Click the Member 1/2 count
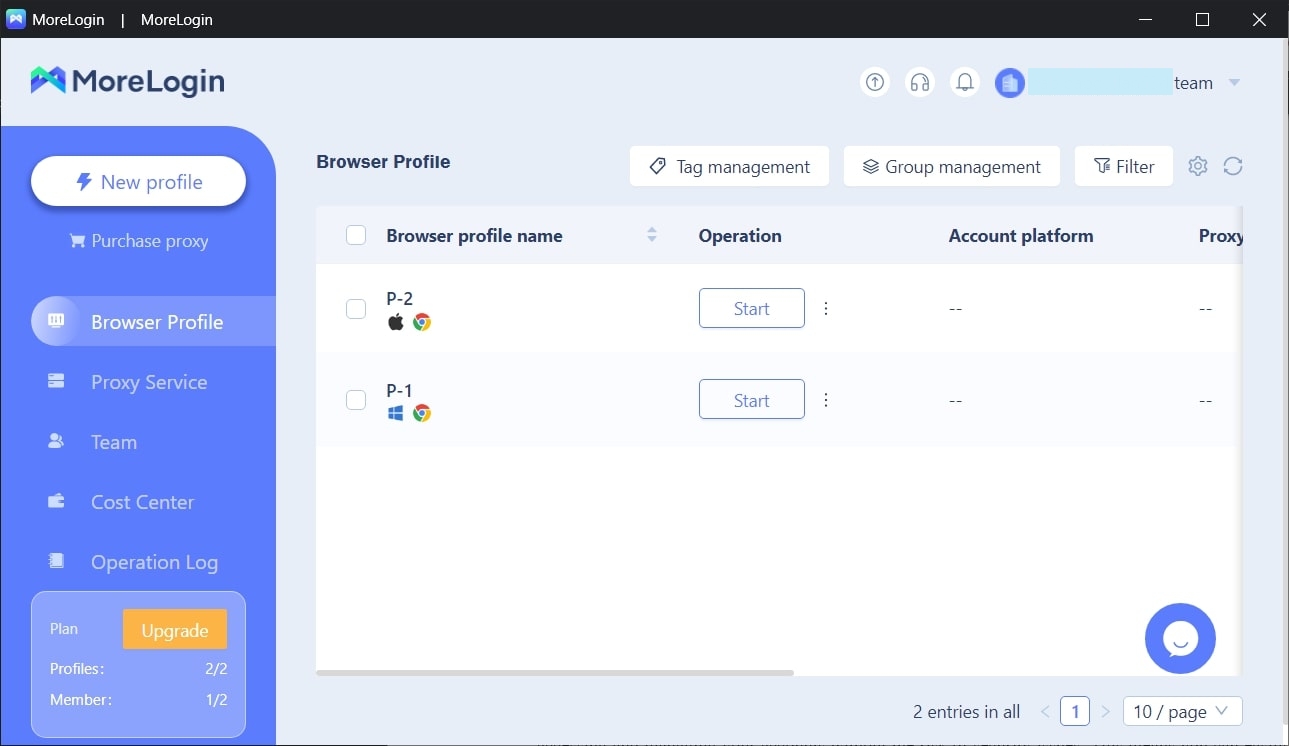 (217, 700)
